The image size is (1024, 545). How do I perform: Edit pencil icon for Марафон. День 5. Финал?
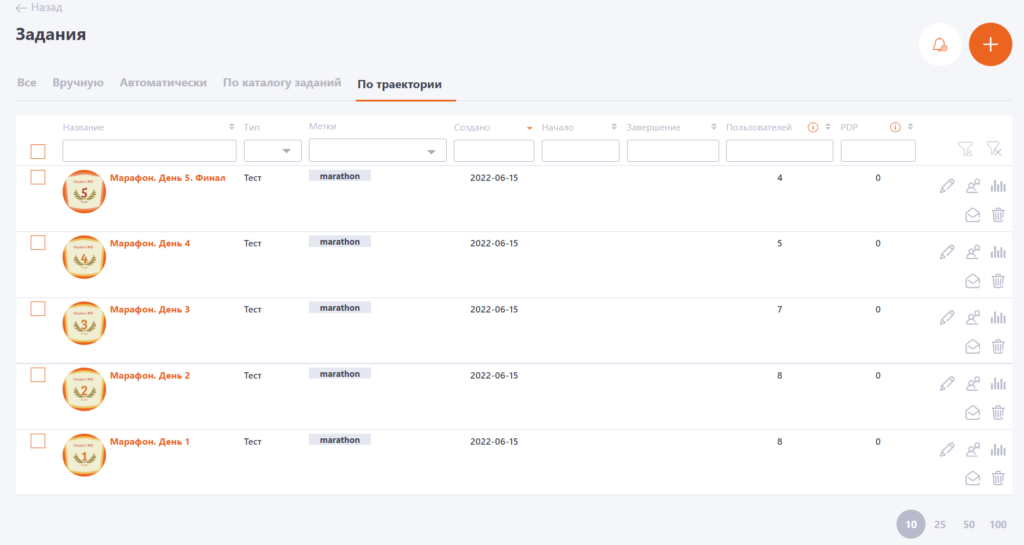947,186
